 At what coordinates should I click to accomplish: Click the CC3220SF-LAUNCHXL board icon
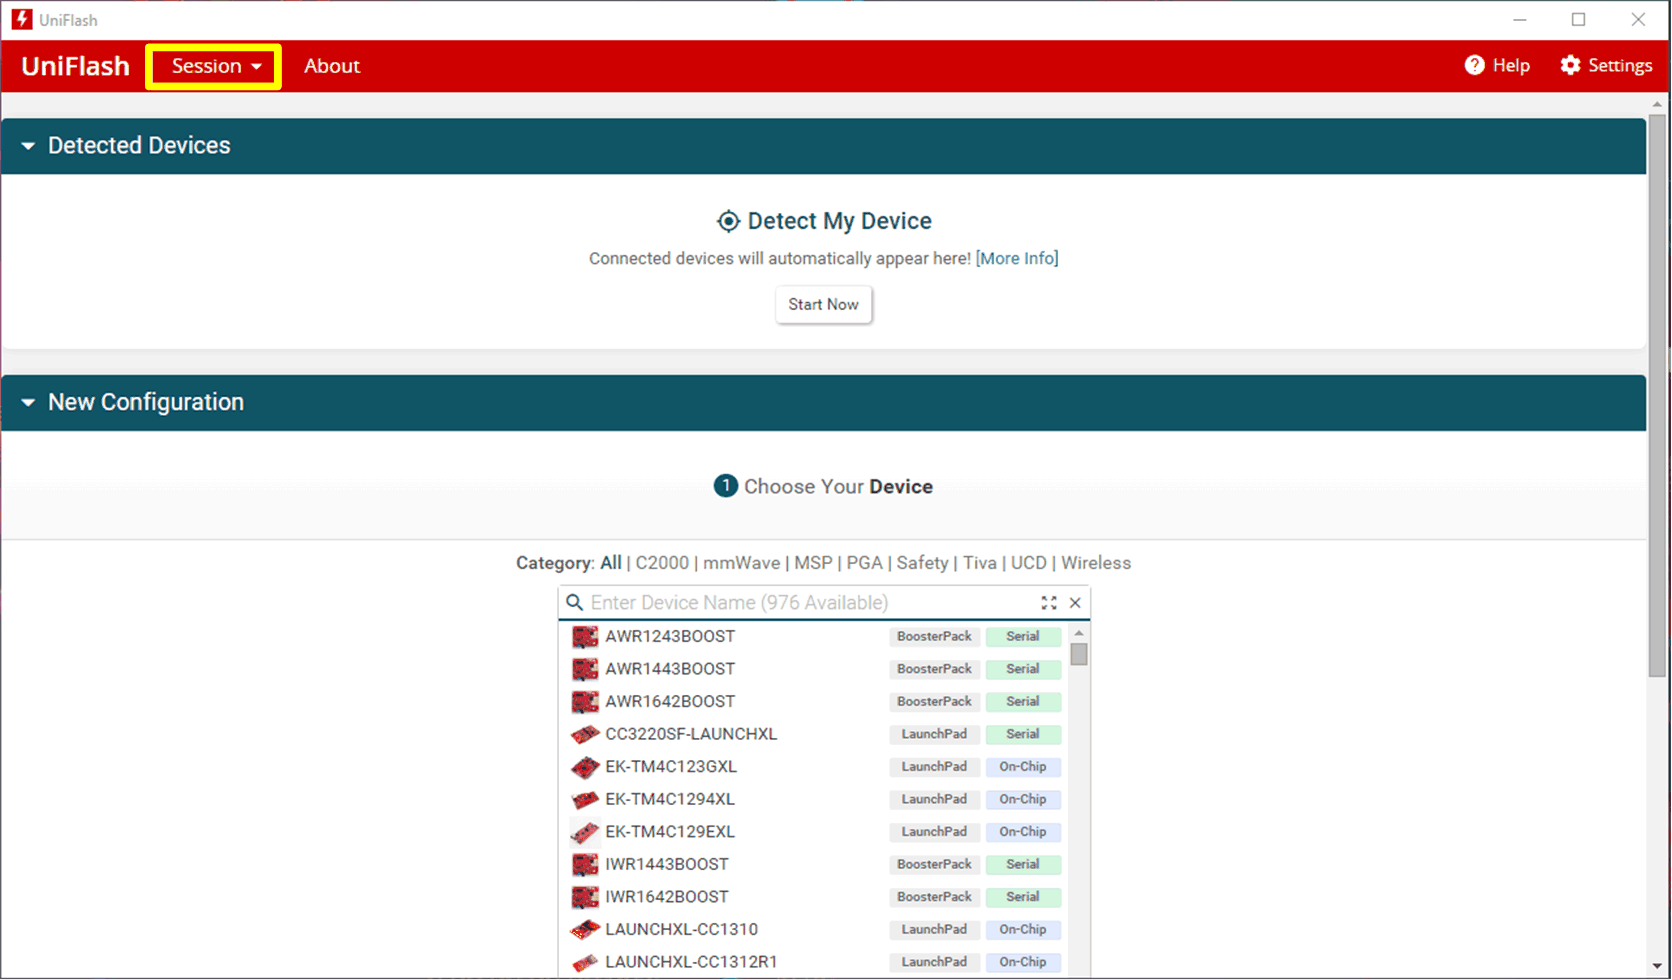pyautogui.click(x=585, y=735)
